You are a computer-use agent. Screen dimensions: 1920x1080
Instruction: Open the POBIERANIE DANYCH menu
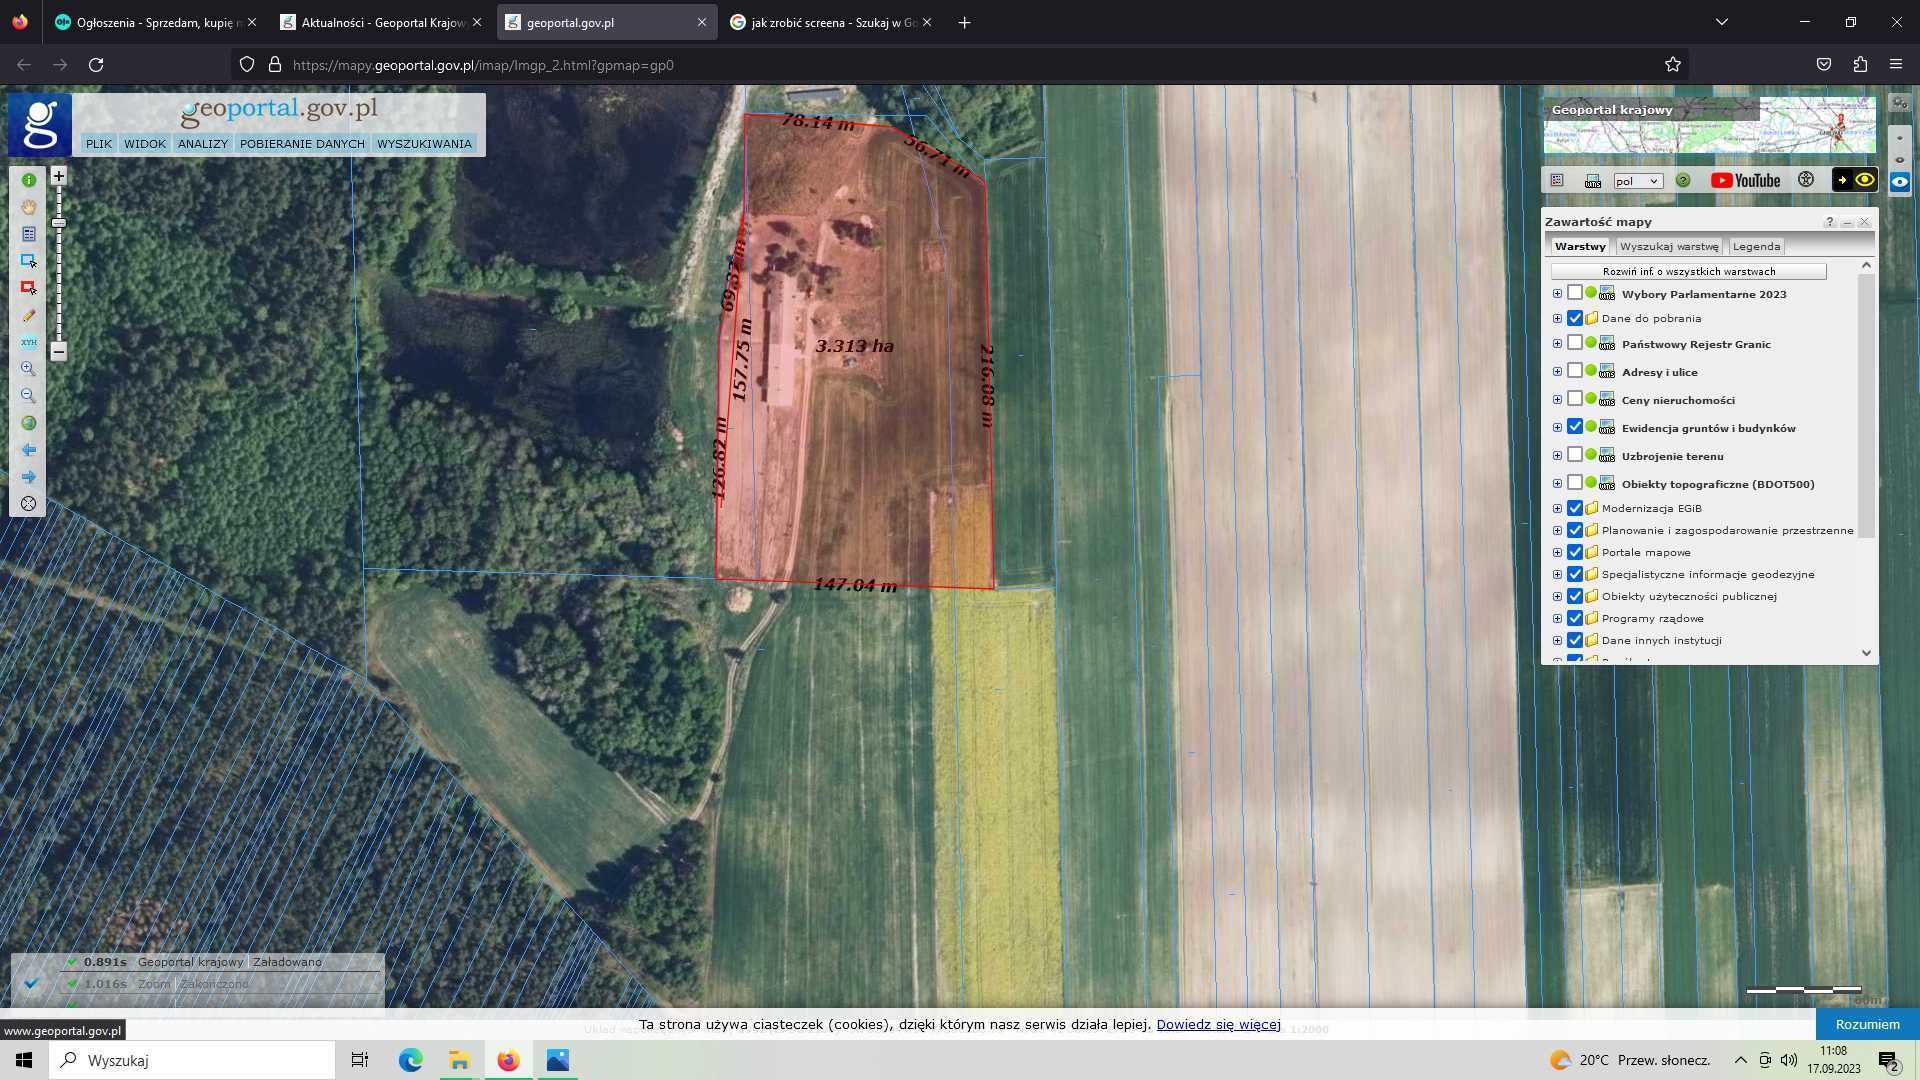pos(302,144)
